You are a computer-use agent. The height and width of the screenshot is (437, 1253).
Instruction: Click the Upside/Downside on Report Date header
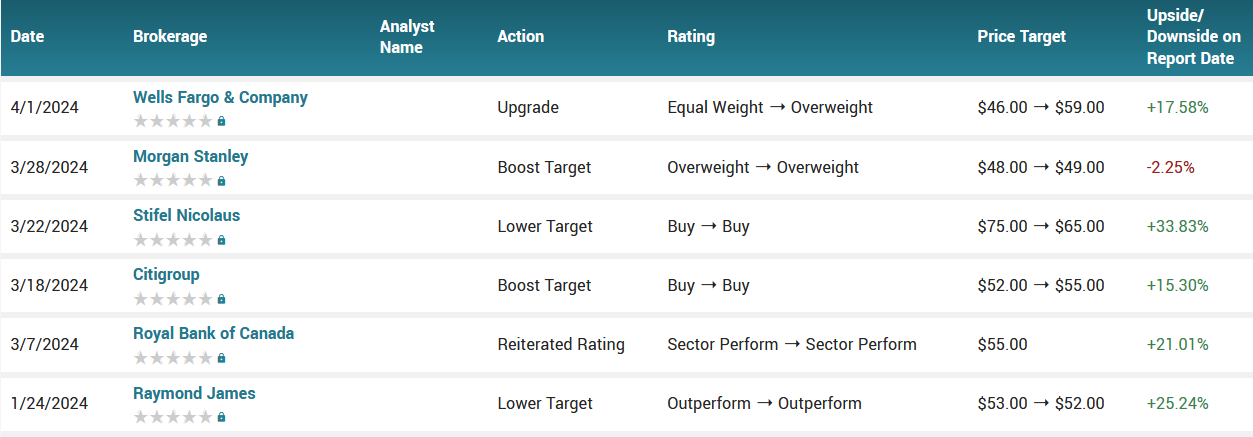click(1193, 38)
